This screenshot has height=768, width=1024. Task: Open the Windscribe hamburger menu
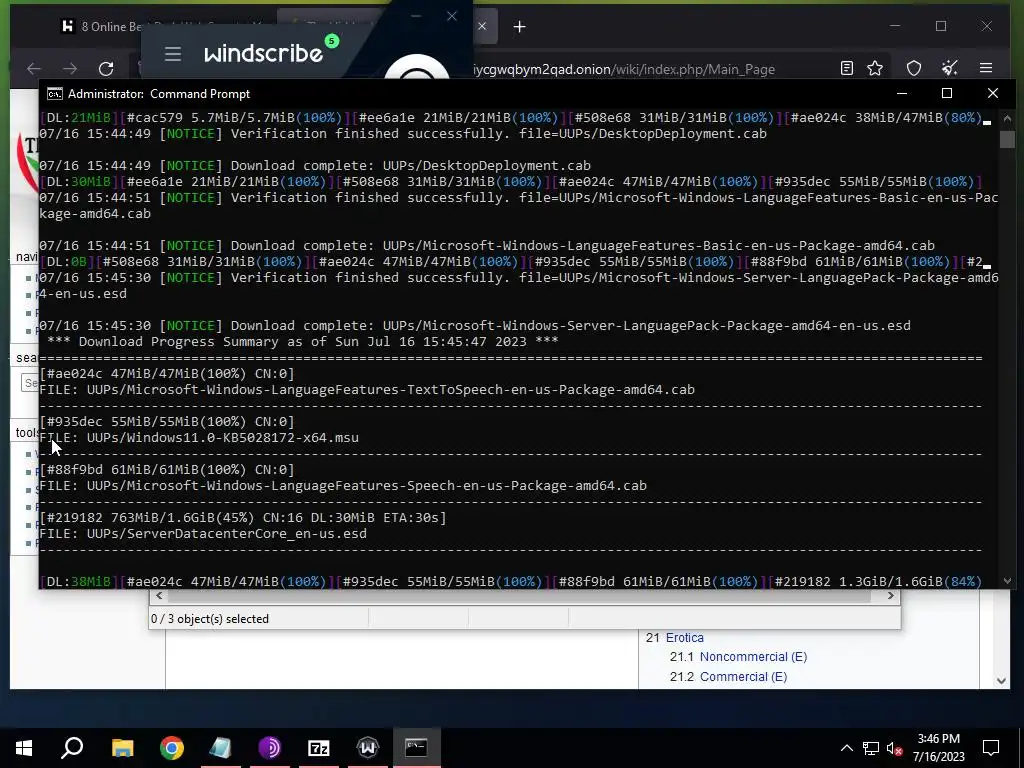(x=173, y=54)
